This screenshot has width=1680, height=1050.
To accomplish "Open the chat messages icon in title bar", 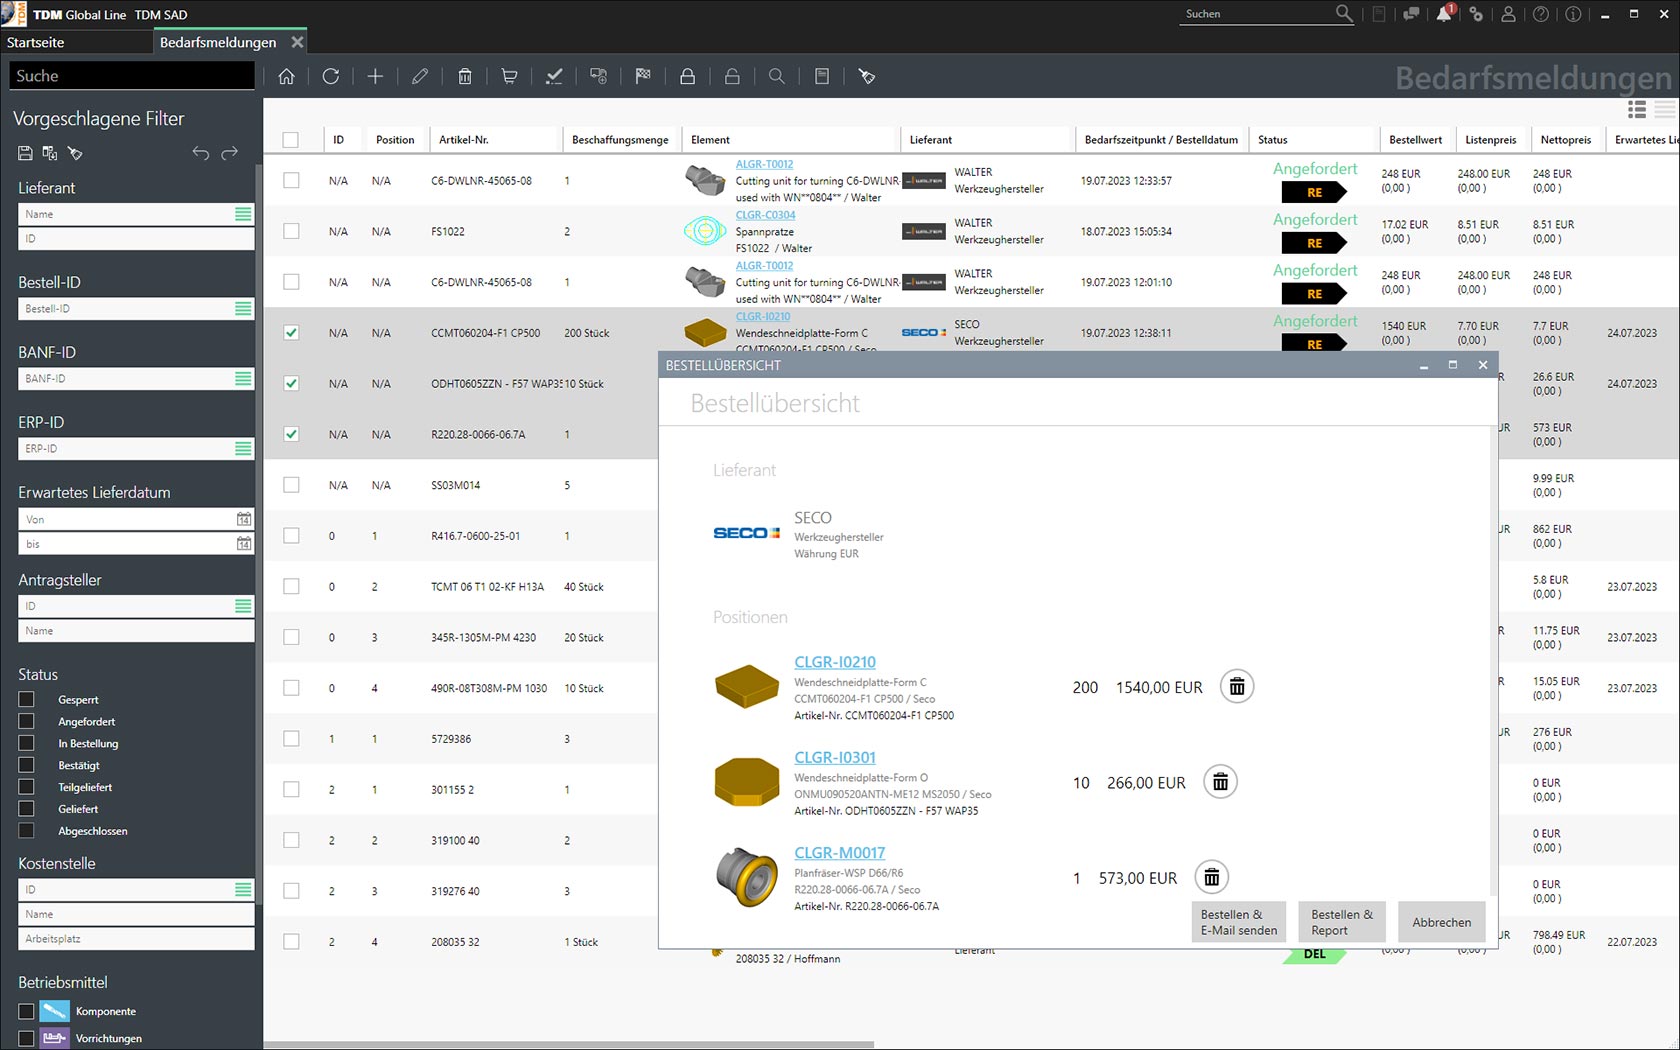I will (1411, 14).
